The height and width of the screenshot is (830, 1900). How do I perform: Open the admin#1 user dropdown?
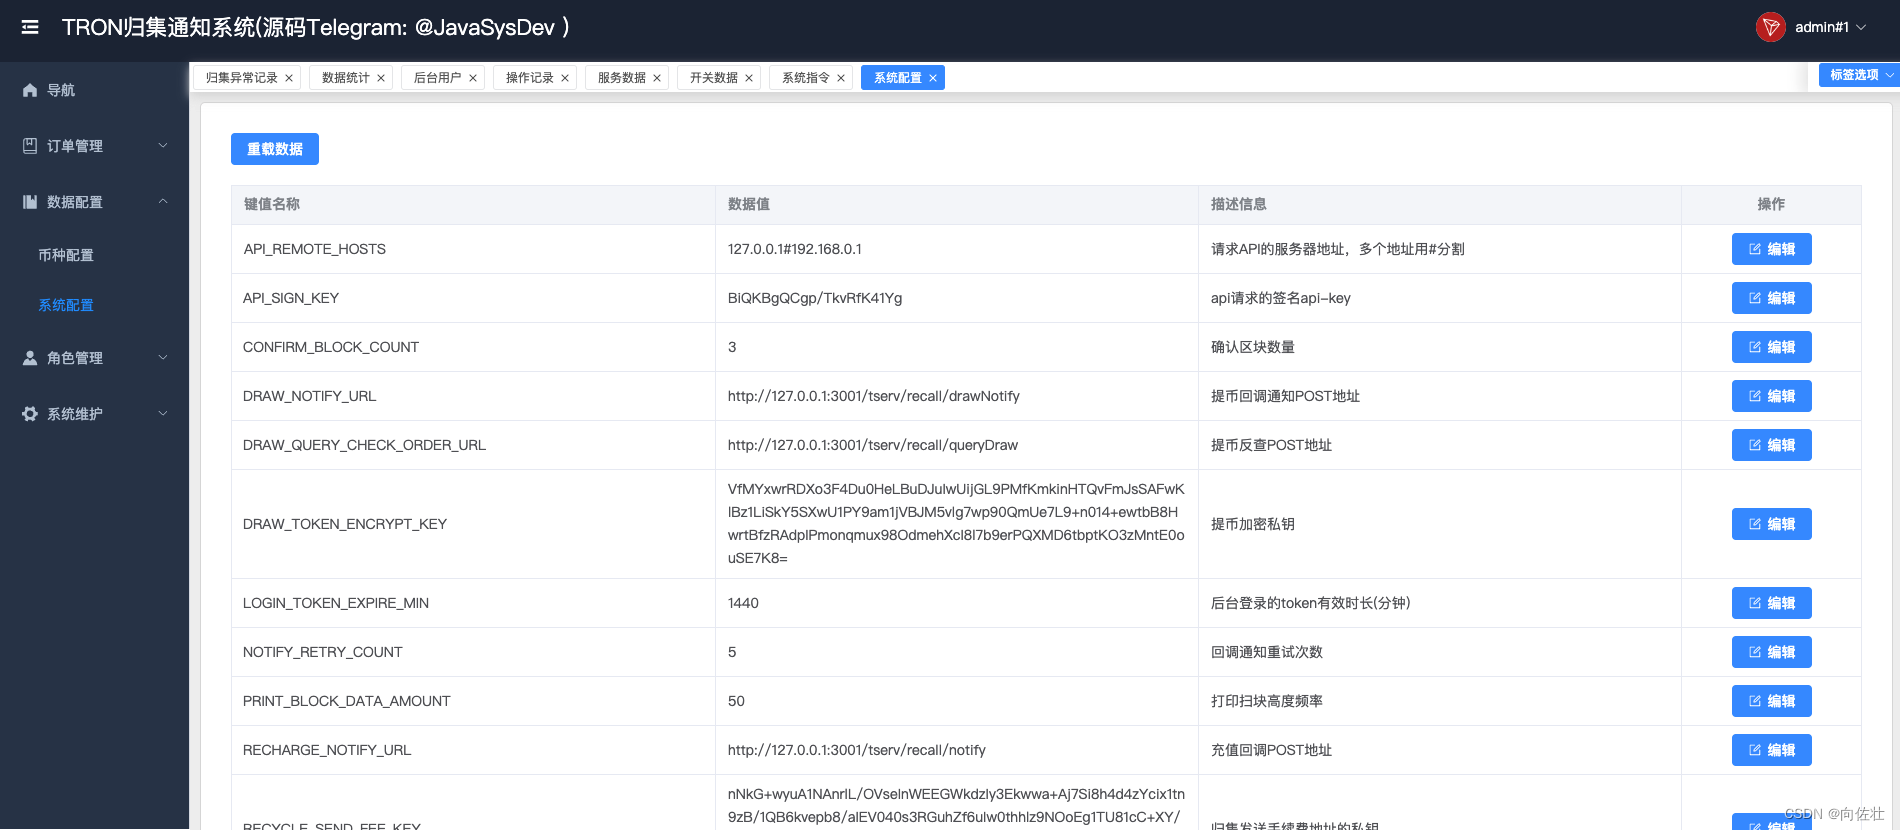pyautogui.click(x=1830, y=27)
